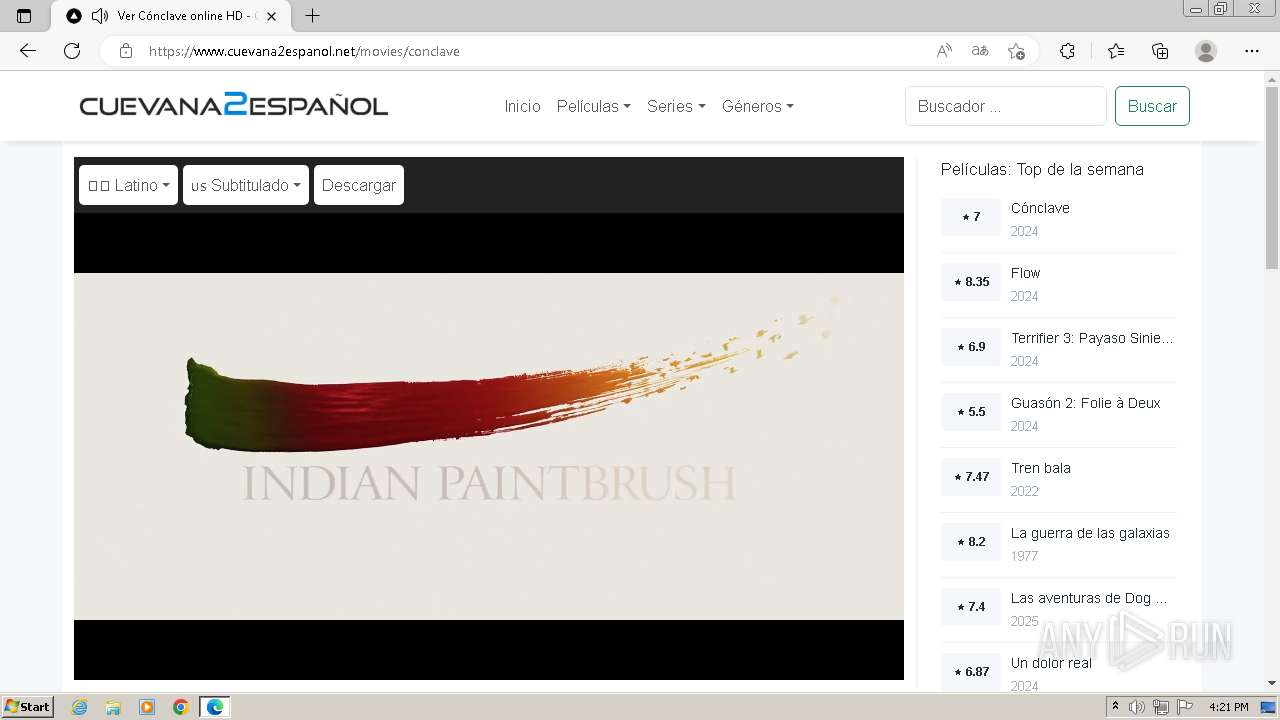Image resolution: width=1280 pixels, height=720 pixels.
Task: Open Flow movie link
Action: [x=1025, y=273]
